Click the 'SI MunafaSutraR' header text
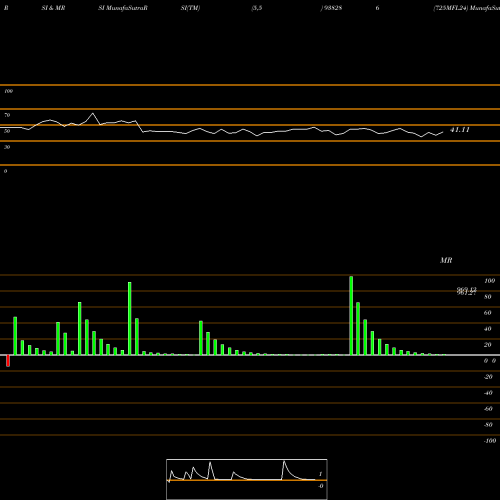This screenshot has height=500, width=500. (x=123, y=8)
